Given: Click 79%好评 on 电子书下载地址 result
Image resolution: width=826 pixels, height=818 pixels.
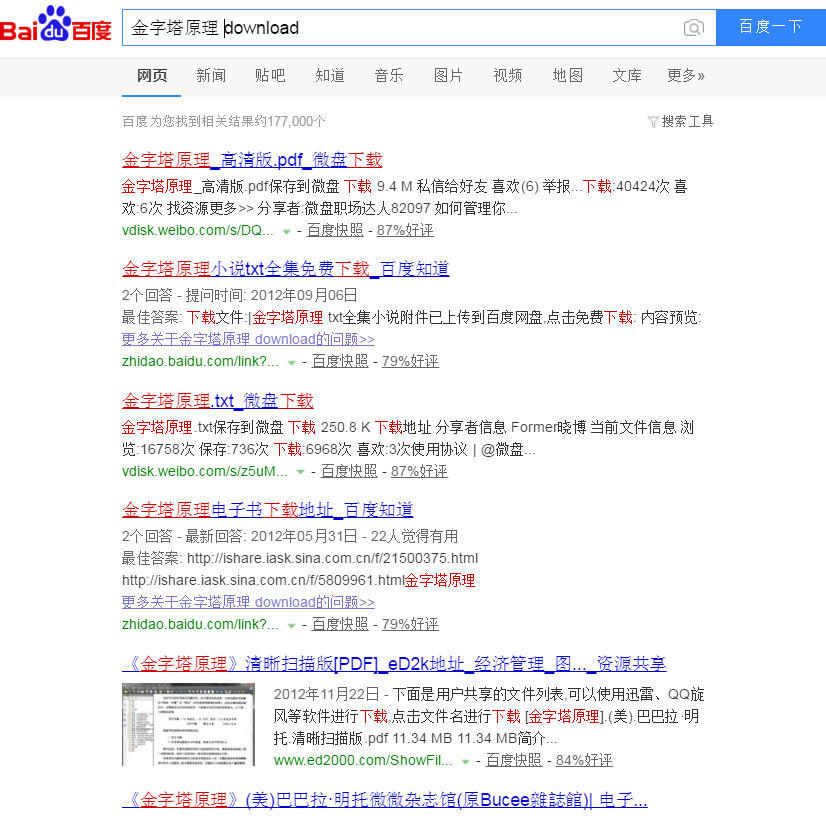Looking at the screenshot, I should point(410,624).
